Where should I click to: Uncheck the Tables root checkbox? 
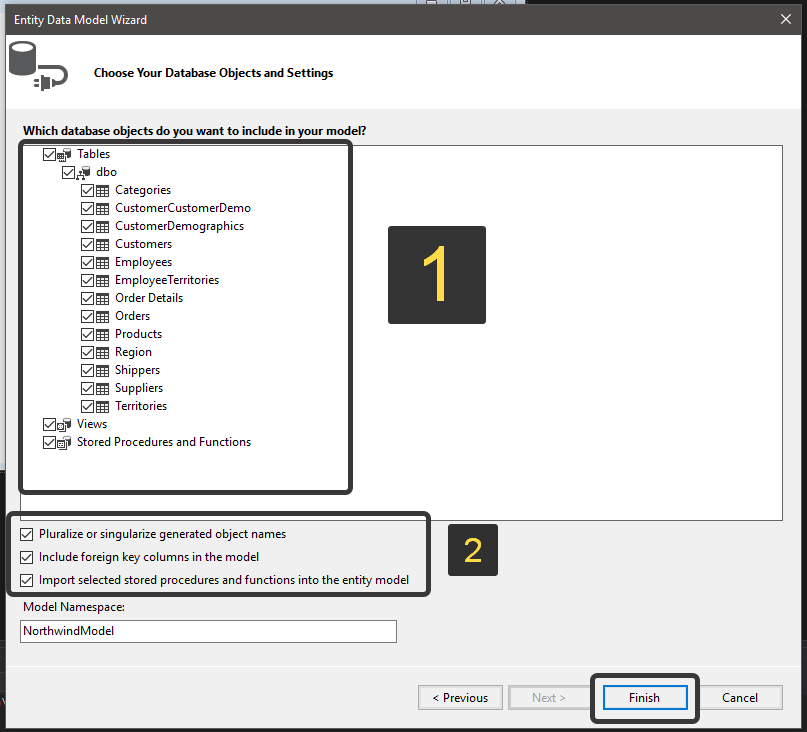tap(49, 154)
